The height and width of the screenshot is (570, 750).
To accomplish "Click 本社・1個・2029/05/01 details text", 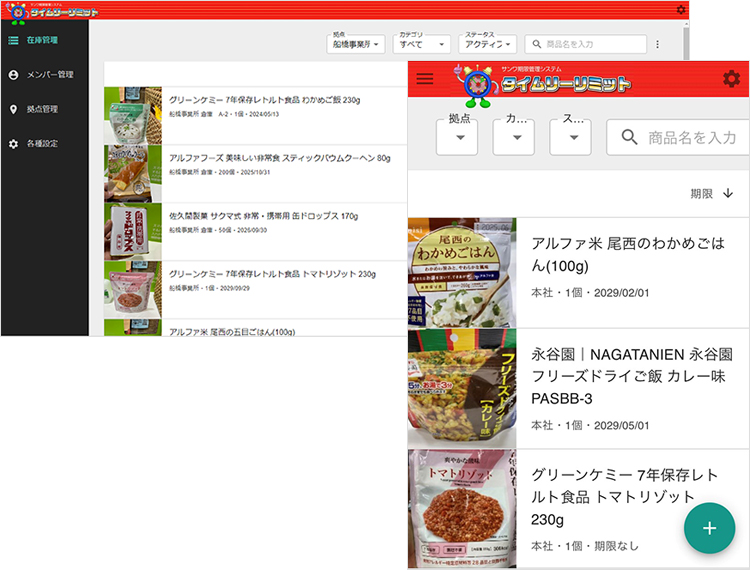I will (x=590, y=425).
